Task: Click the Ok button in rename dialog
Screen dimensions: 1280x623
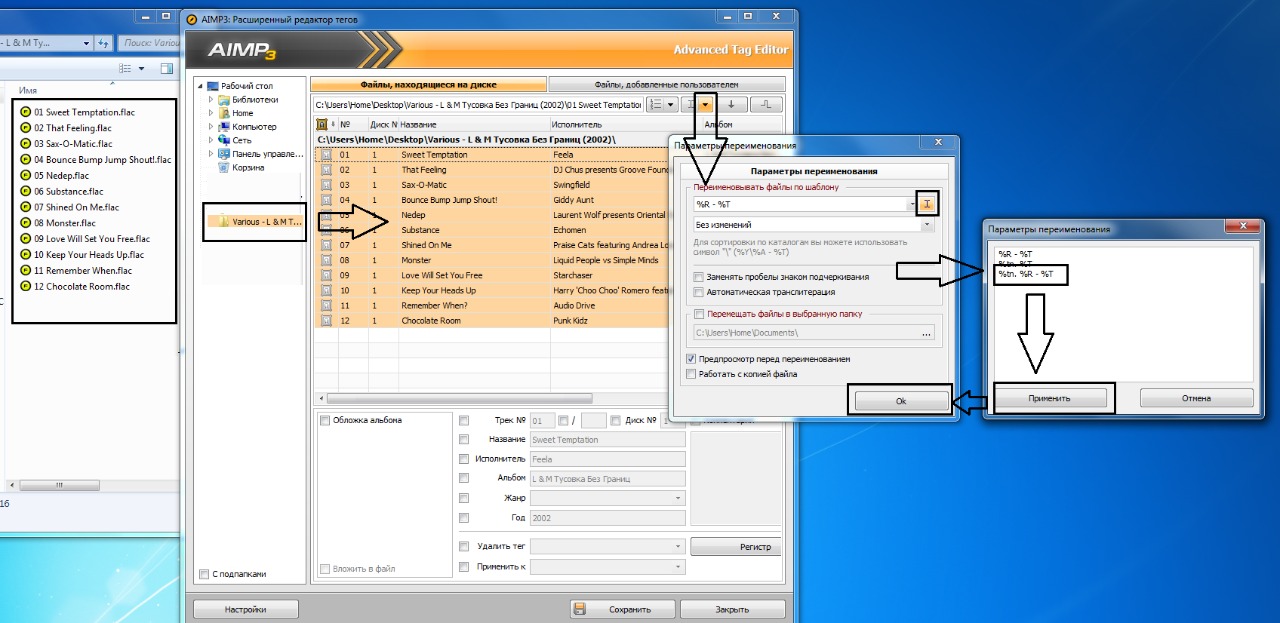Action: pos(900,400)
